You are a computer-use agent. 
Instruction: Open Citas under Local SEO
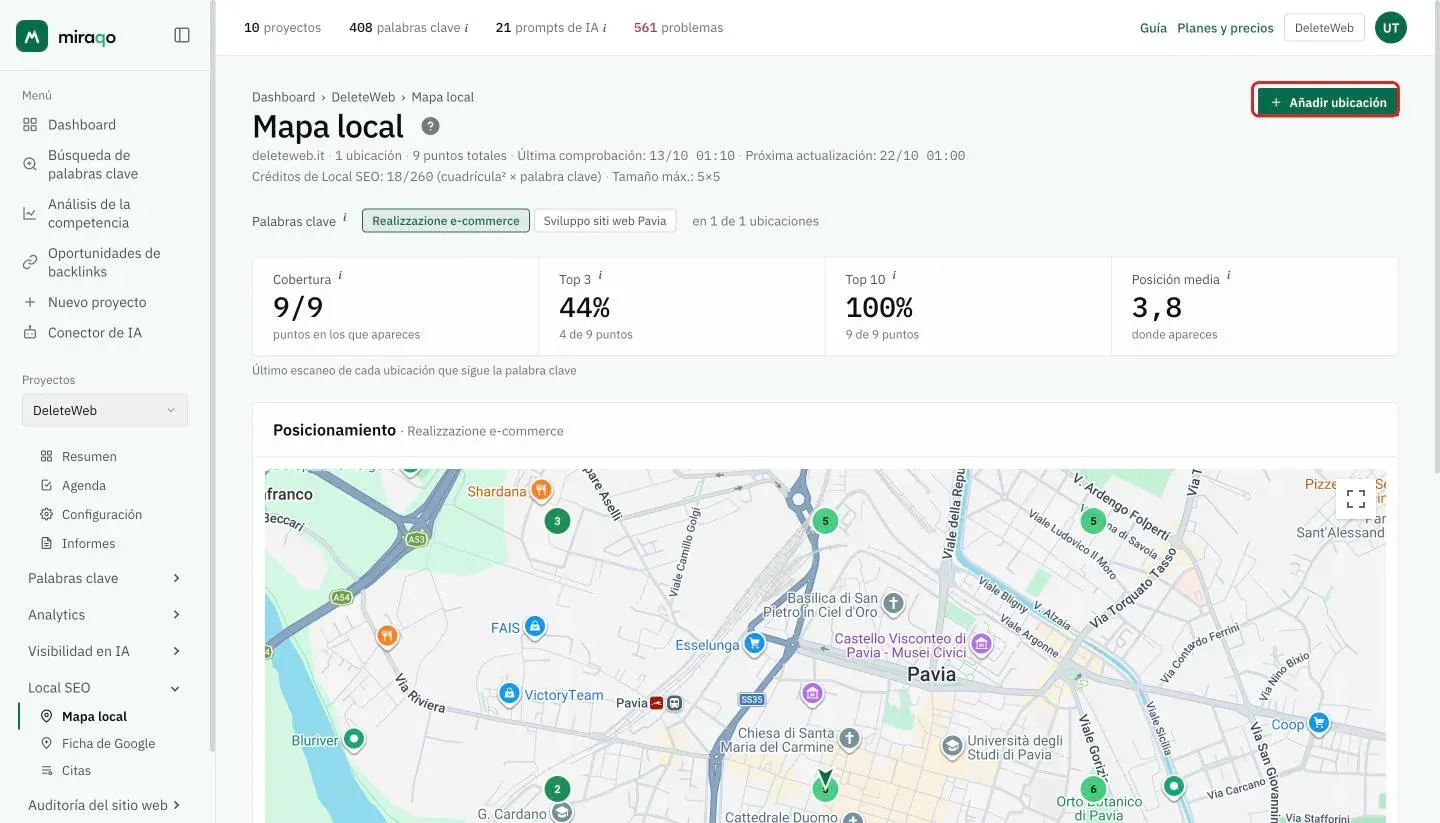click(76, 771)
